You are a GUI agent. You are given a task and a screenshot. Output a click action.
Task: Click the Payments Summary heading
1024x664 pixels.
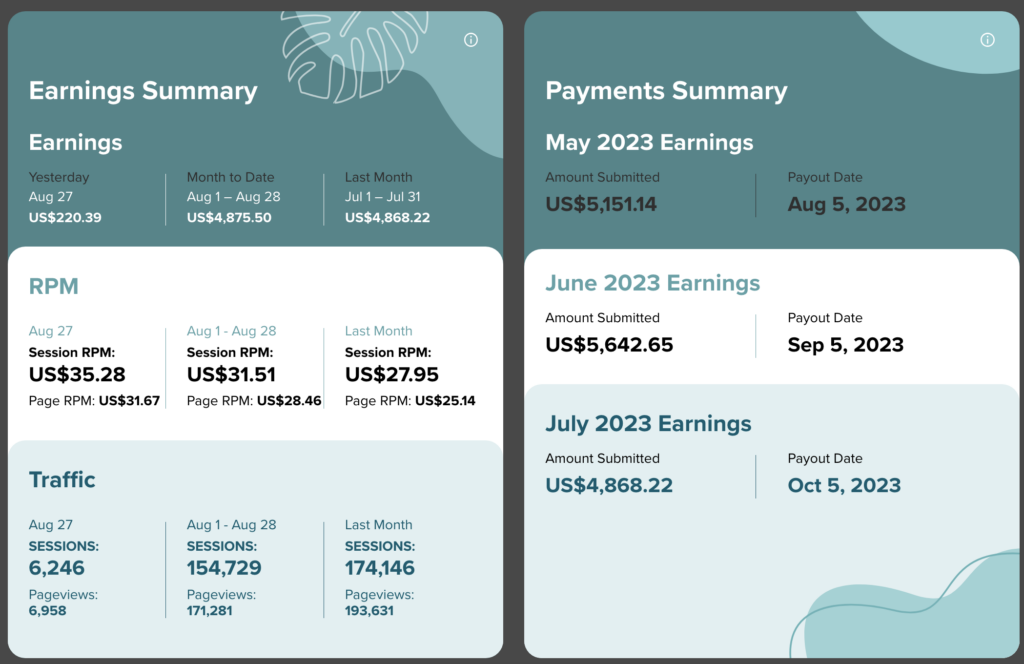click(x=666, y=91)
